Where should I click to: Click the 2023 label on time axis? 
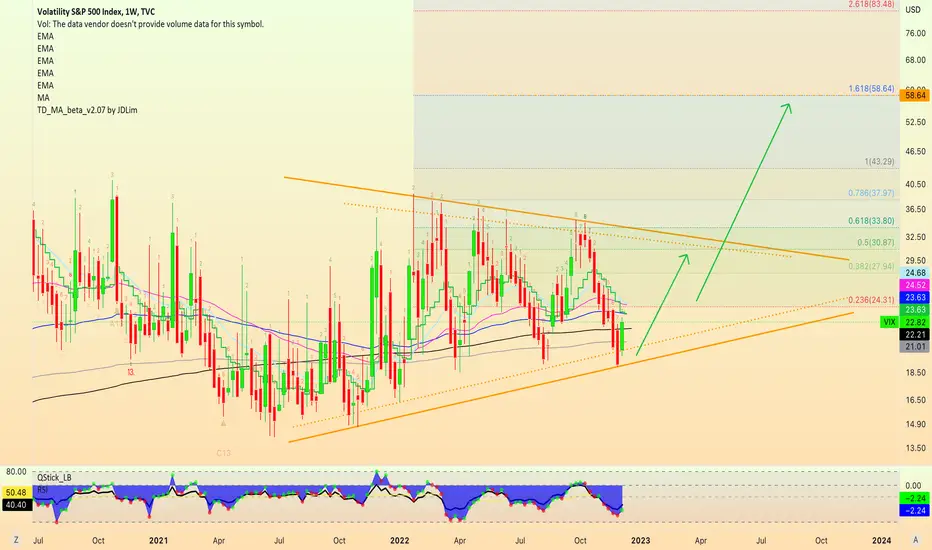click(x=640, y=540)
